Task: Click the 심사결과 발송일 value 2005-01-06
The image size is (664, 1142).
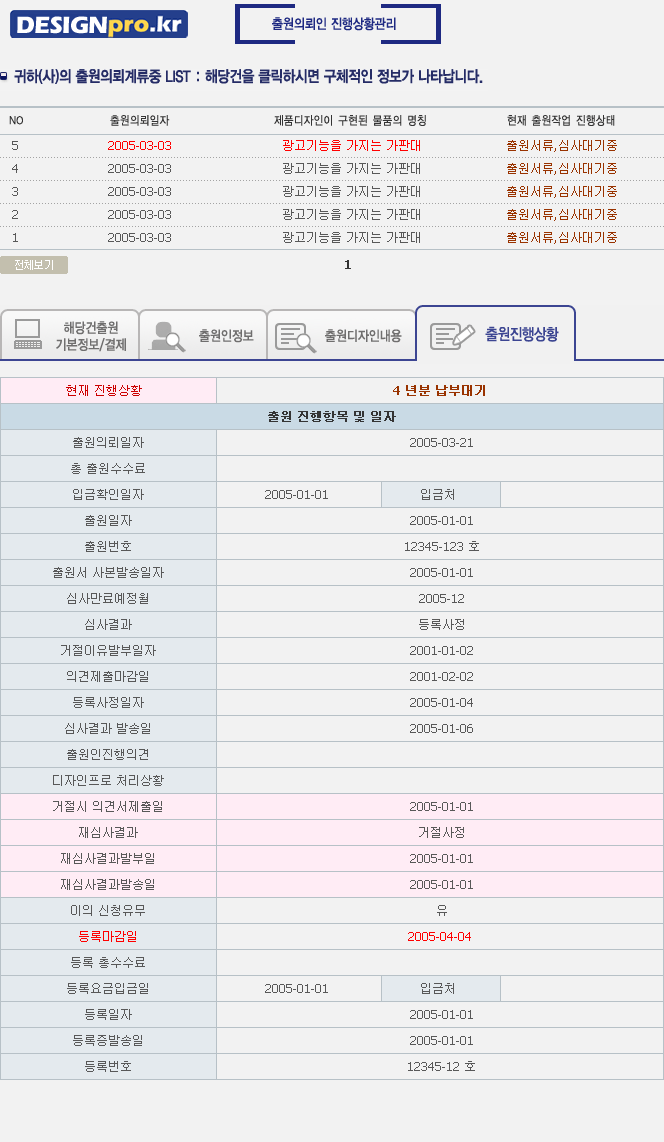Action: [441, 728]
